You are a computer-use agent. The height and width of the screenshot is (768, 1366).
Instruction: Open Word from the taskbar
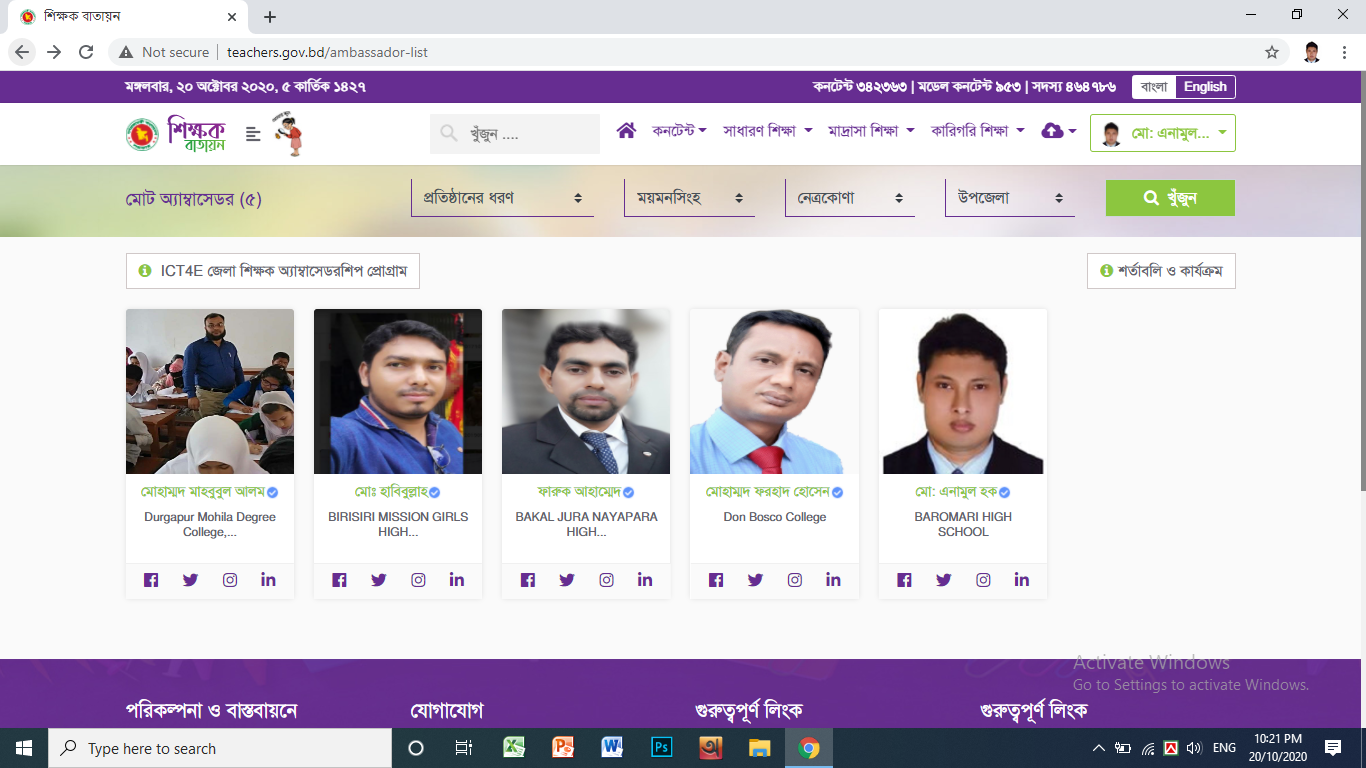coord(612,747)
